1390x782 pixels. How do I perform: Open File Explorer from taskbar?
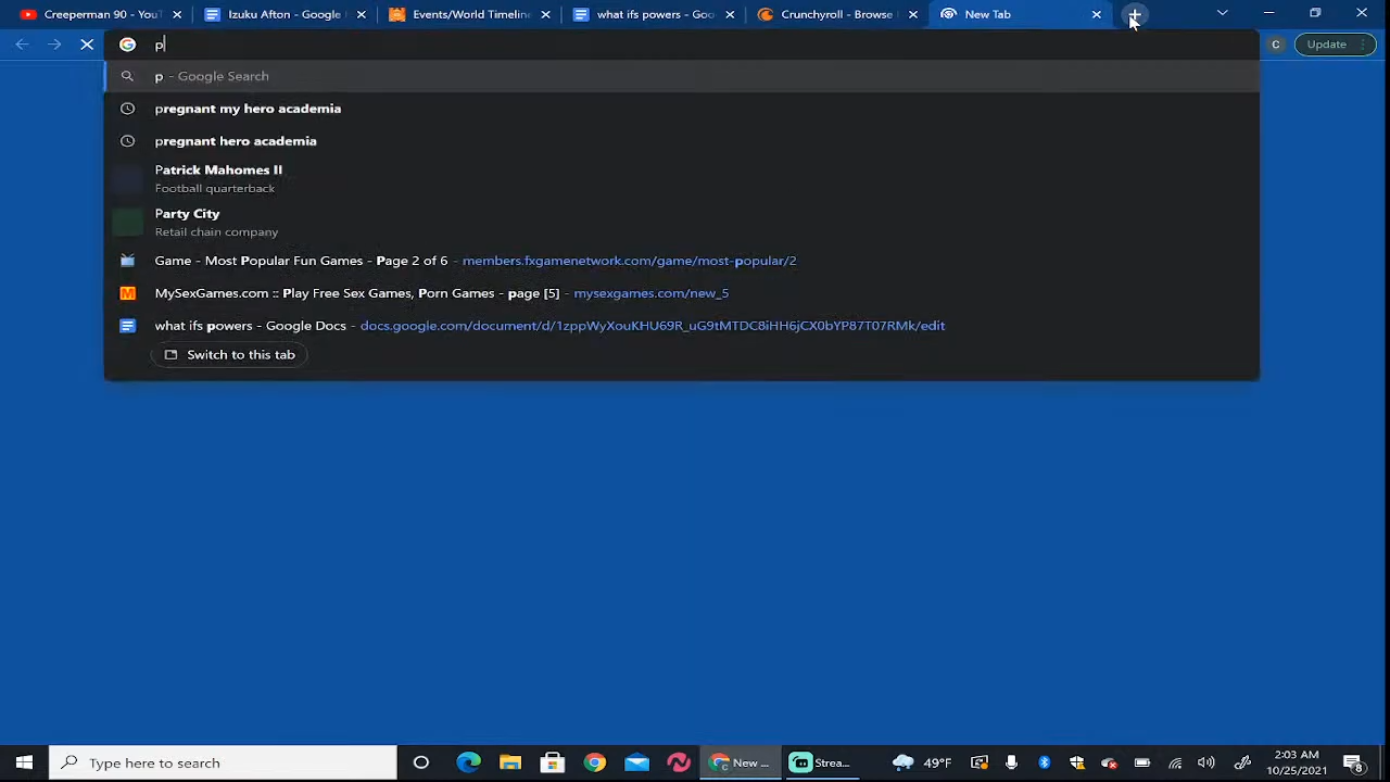pyautogui.click(x=510, y=763)
